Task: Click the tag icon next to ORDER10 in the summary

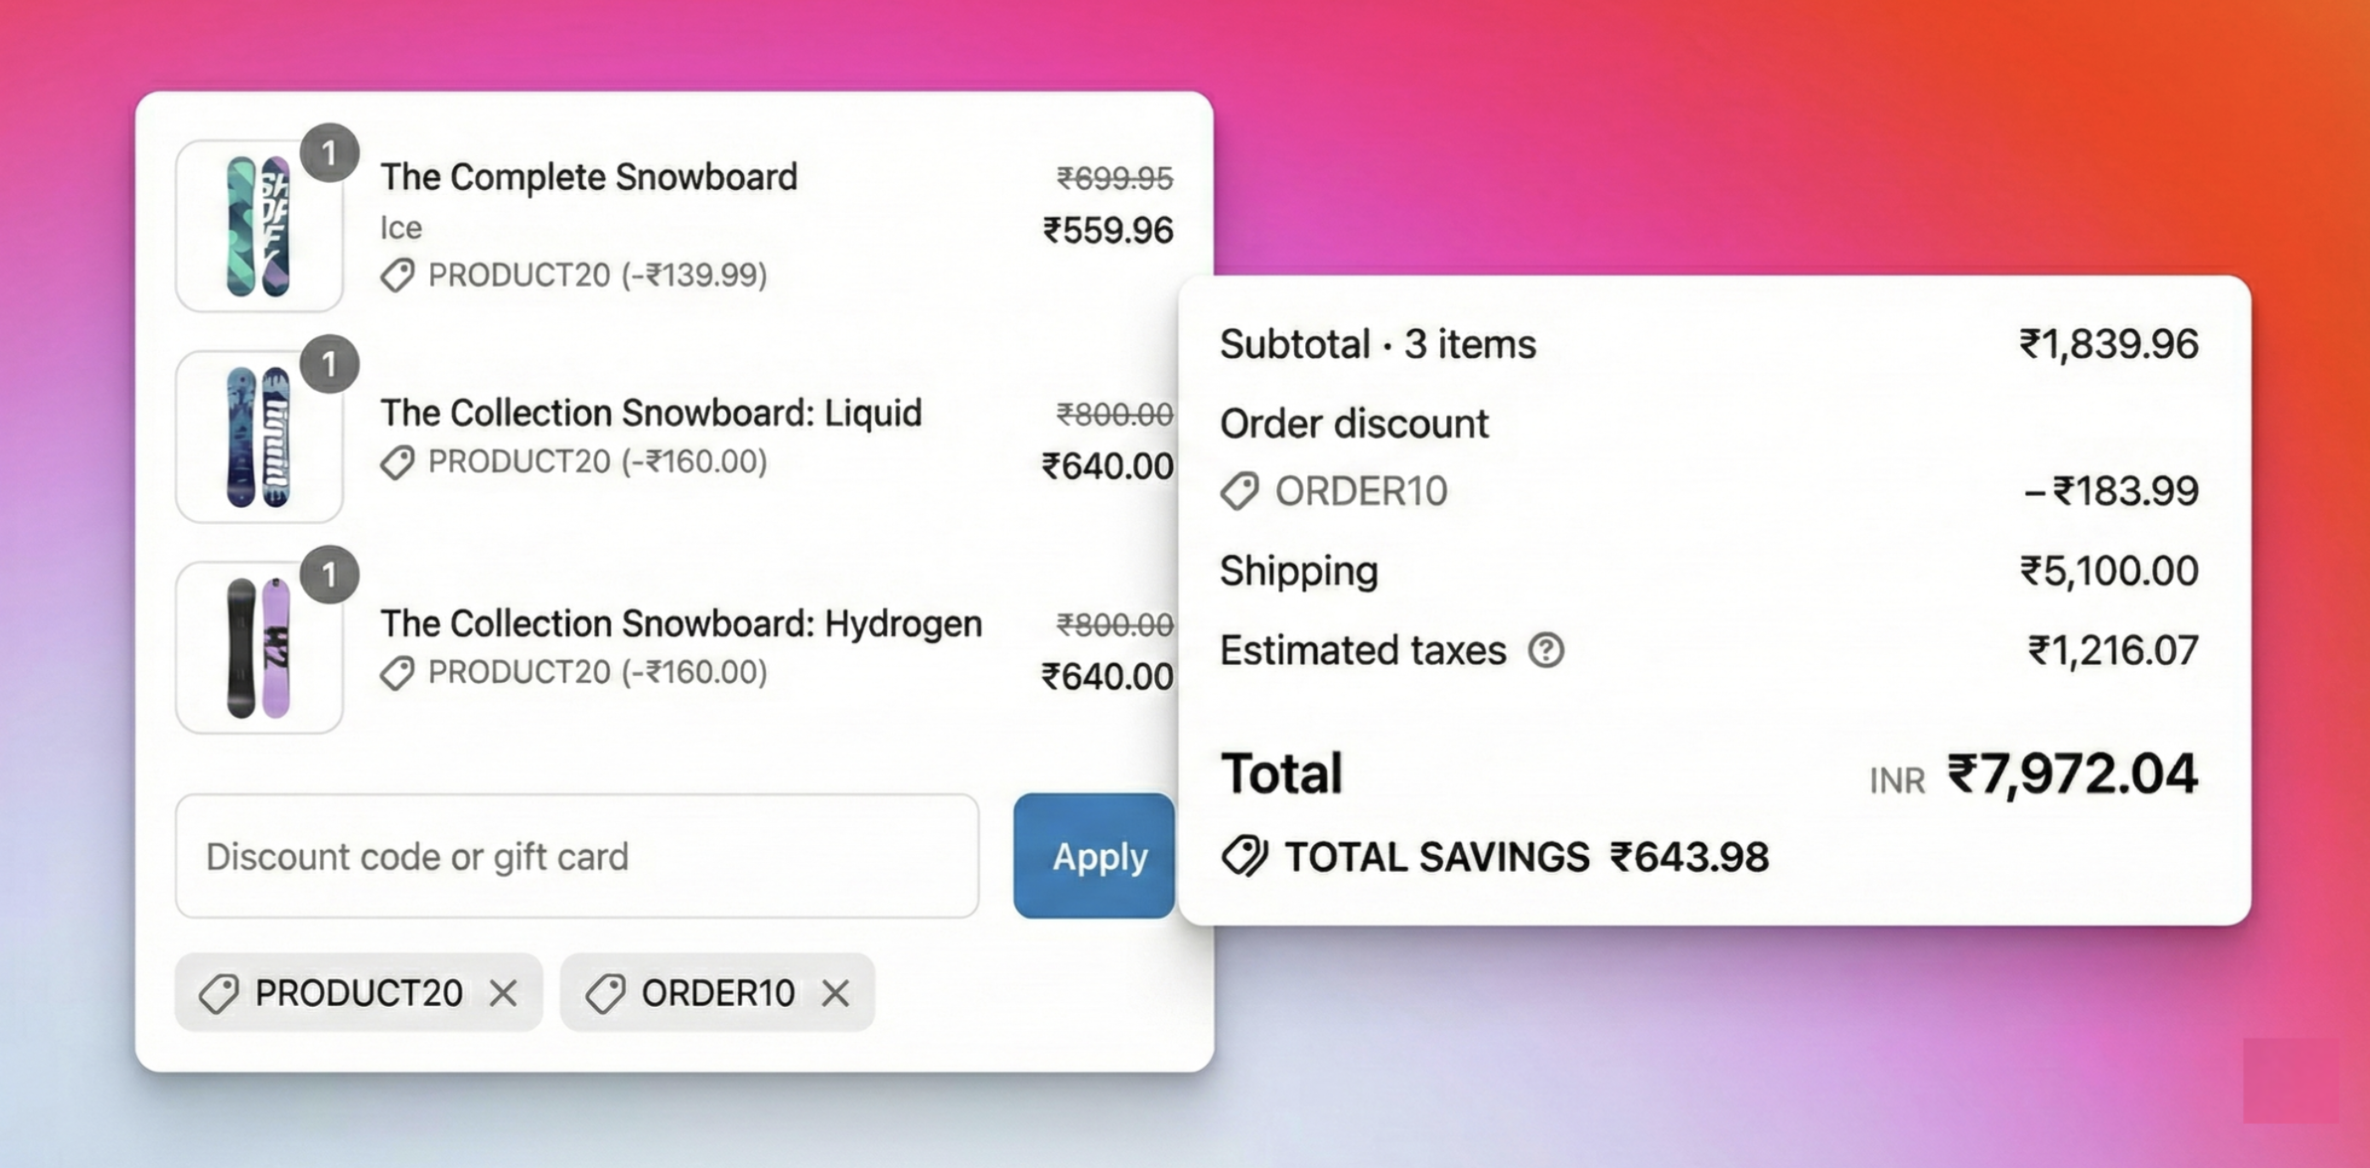Action: pos(1241,490)
